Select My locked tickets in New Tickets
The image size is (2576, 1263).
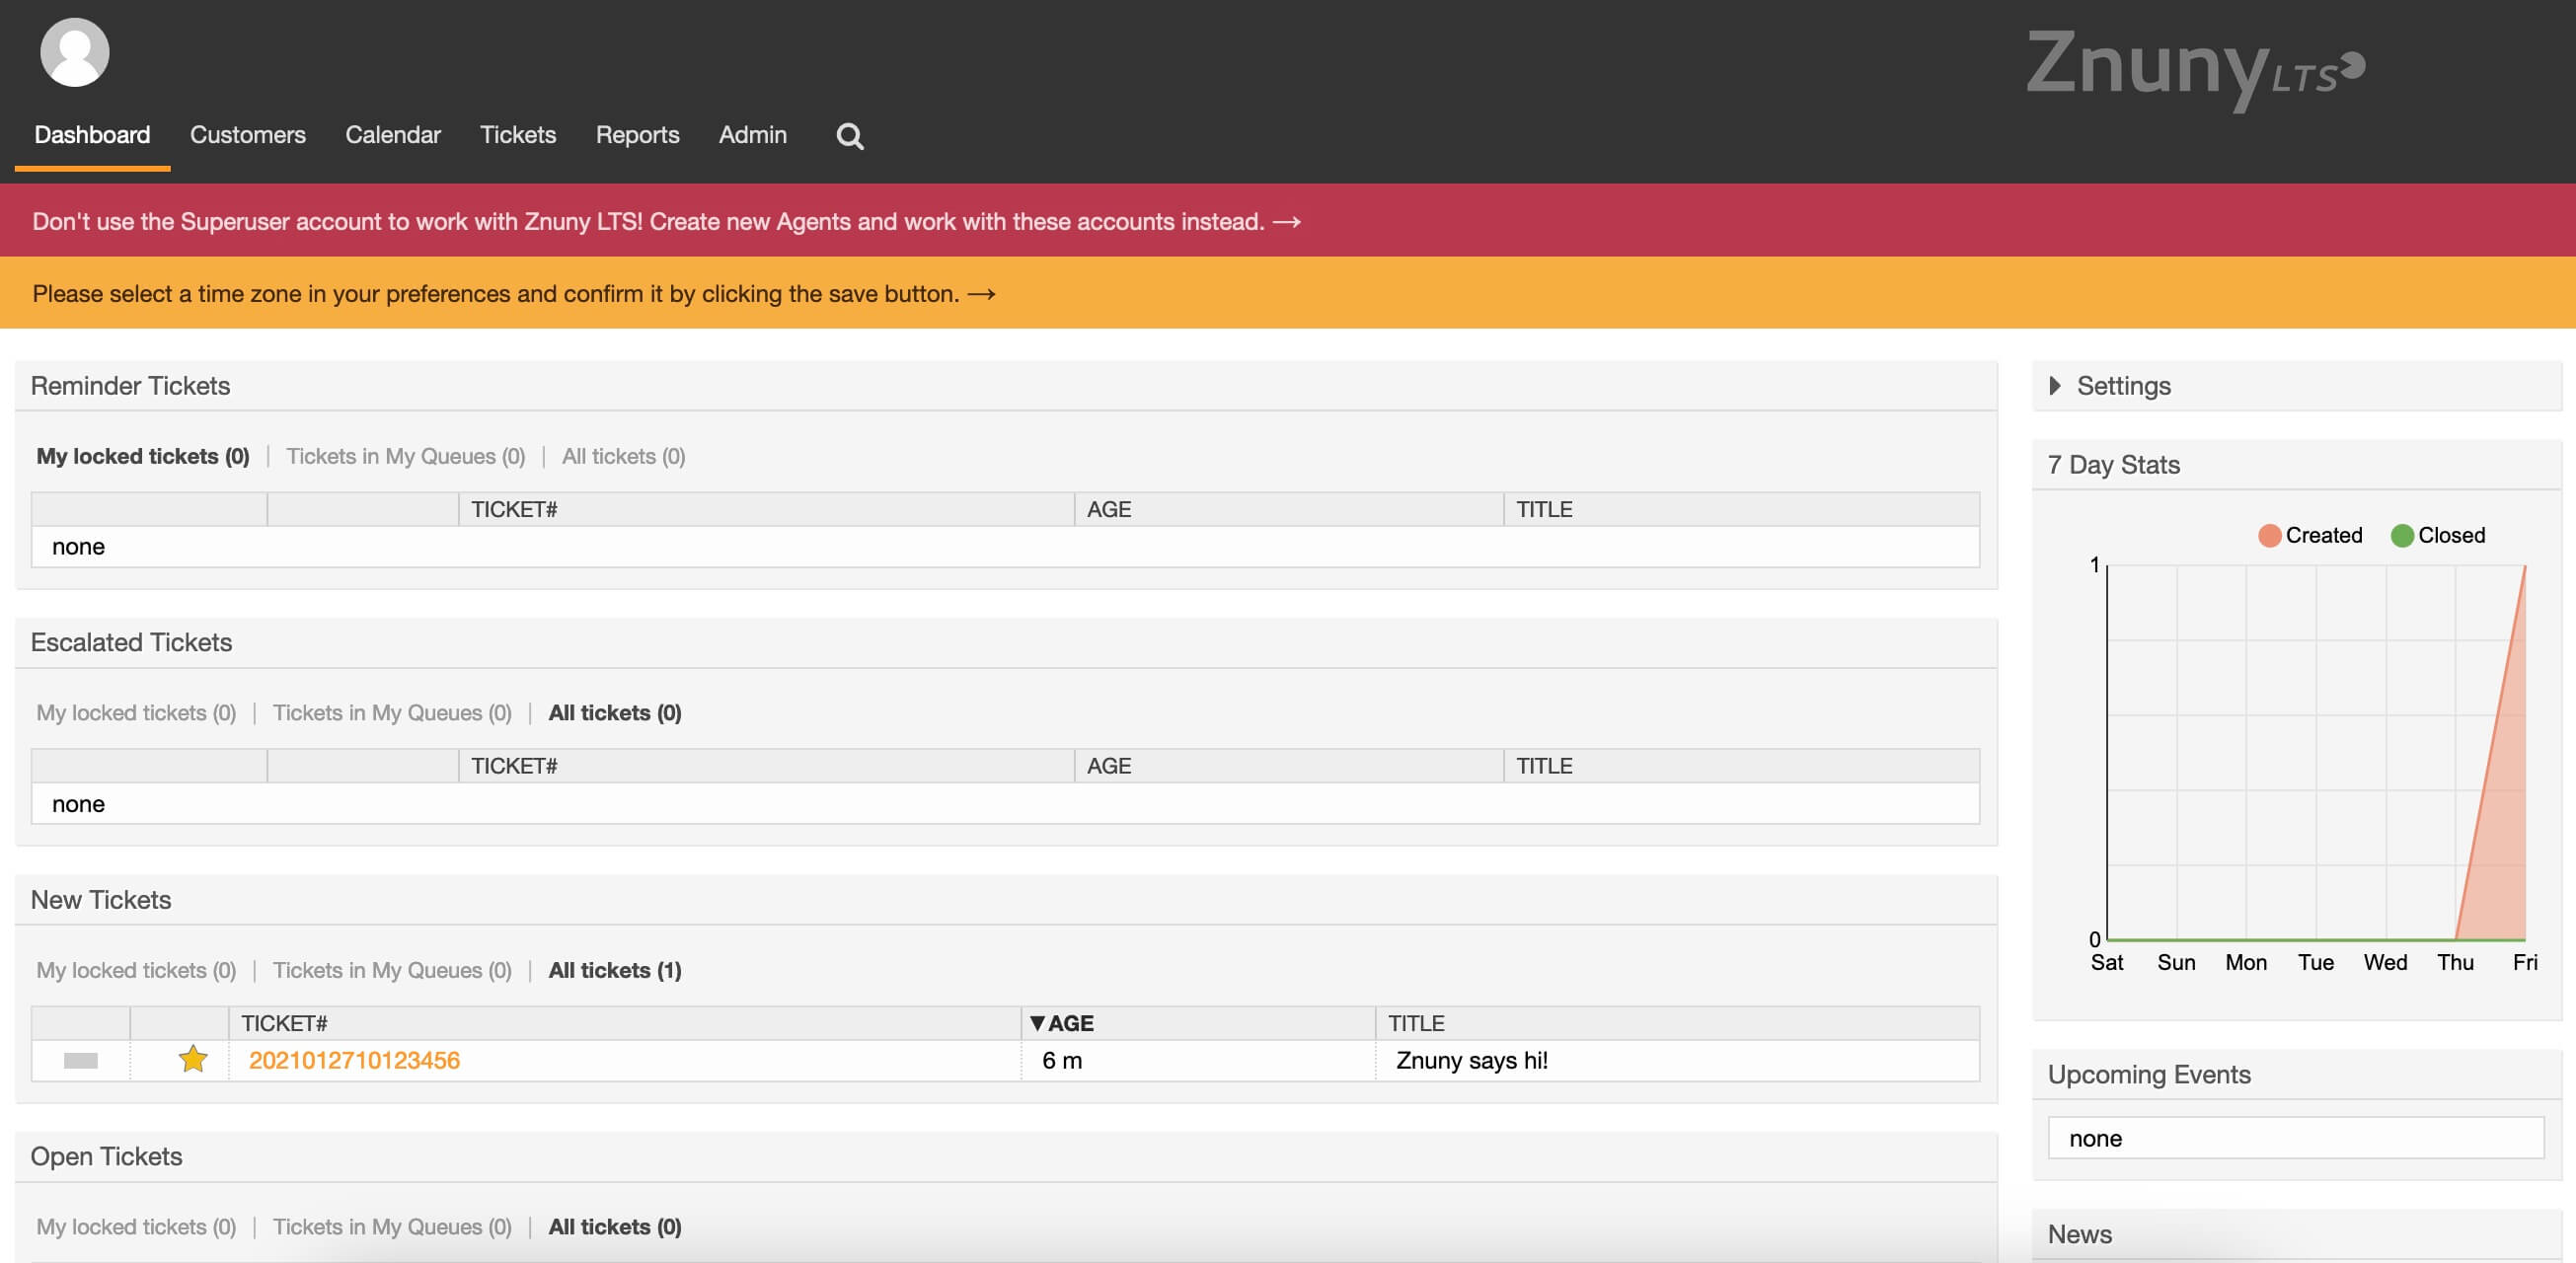pos(136,969)
